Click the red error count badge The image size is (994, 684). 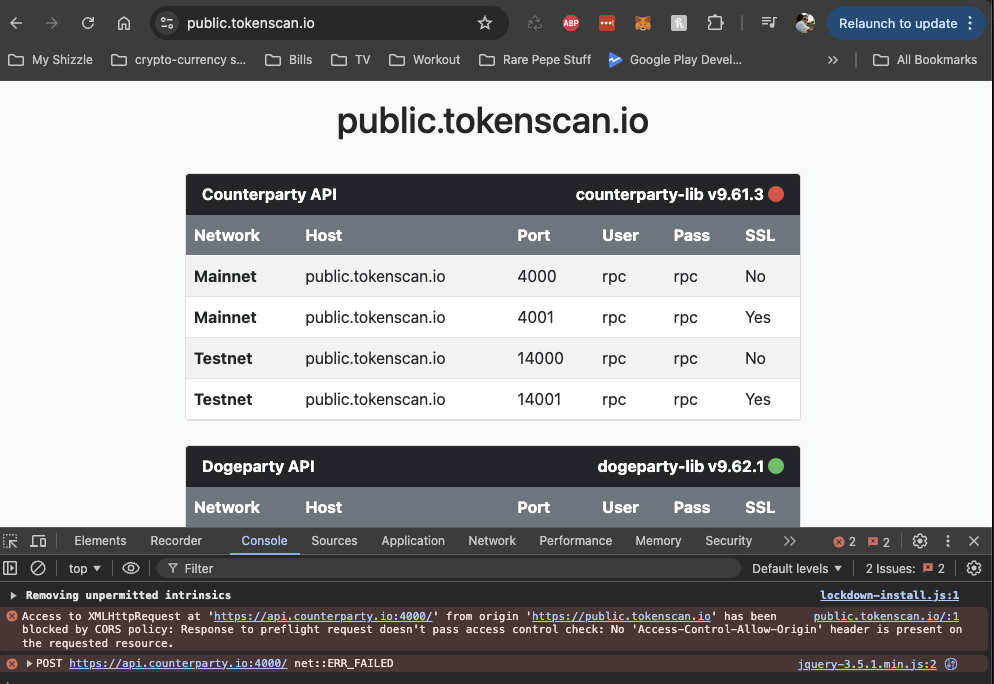point(845,541)
